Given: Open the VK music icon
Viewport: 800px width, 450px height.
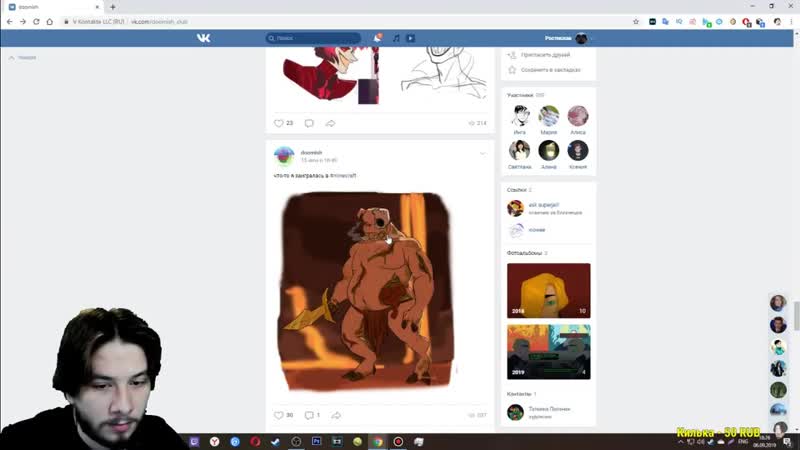Looking at the screenshot, I should (x=396, y=38).
